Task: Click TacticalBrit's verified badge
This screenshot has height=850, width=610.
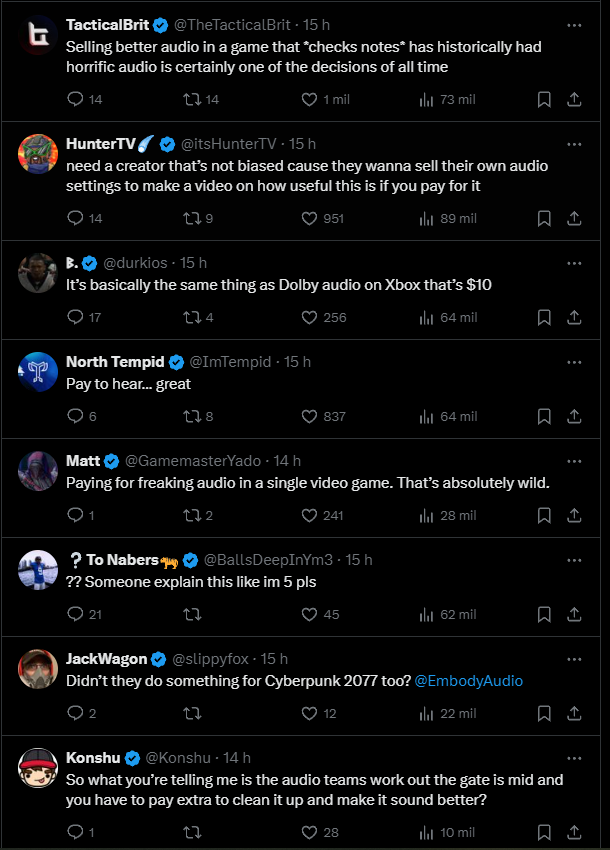Action: (x=160, y=17)
